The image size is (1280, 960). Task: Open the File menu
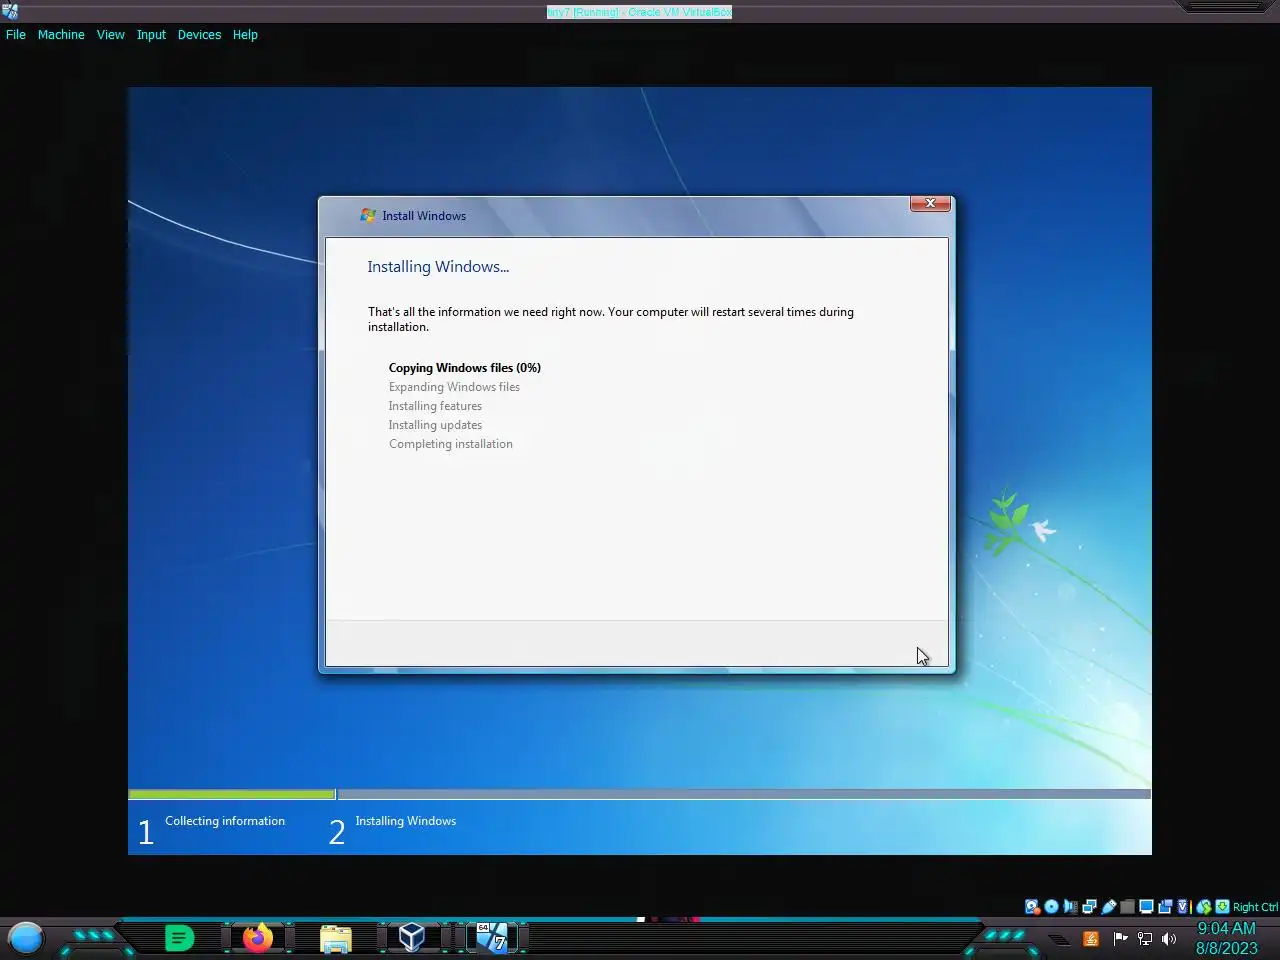16,34
